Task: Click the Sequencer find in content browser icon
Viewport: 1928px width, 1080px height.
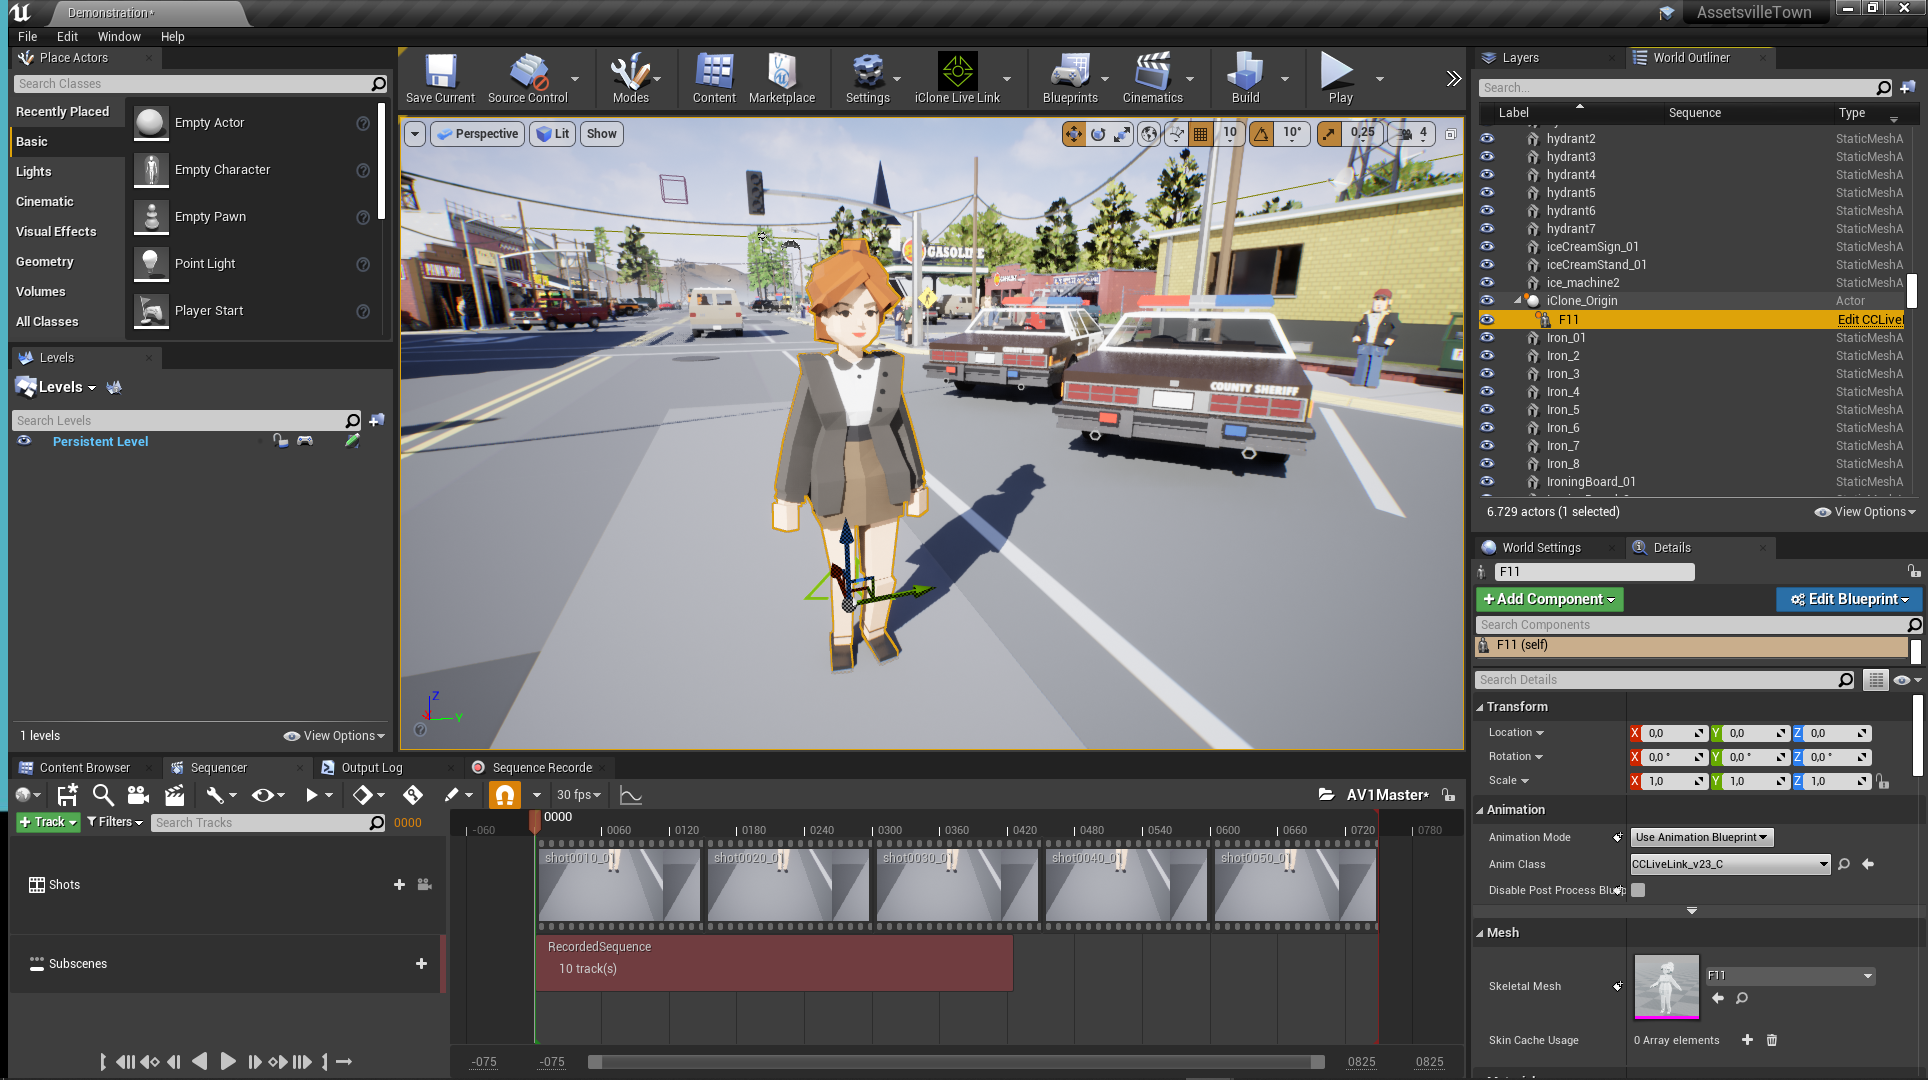Action: (103, 795)
